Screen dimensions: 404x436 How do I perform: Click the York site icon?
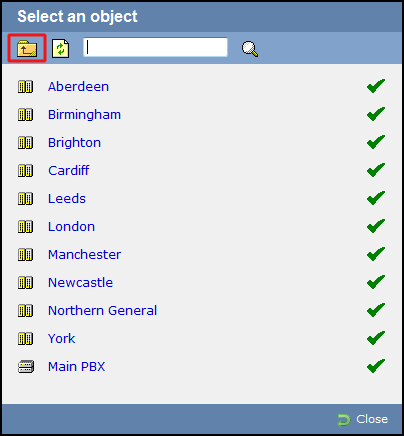pos(25,339)
